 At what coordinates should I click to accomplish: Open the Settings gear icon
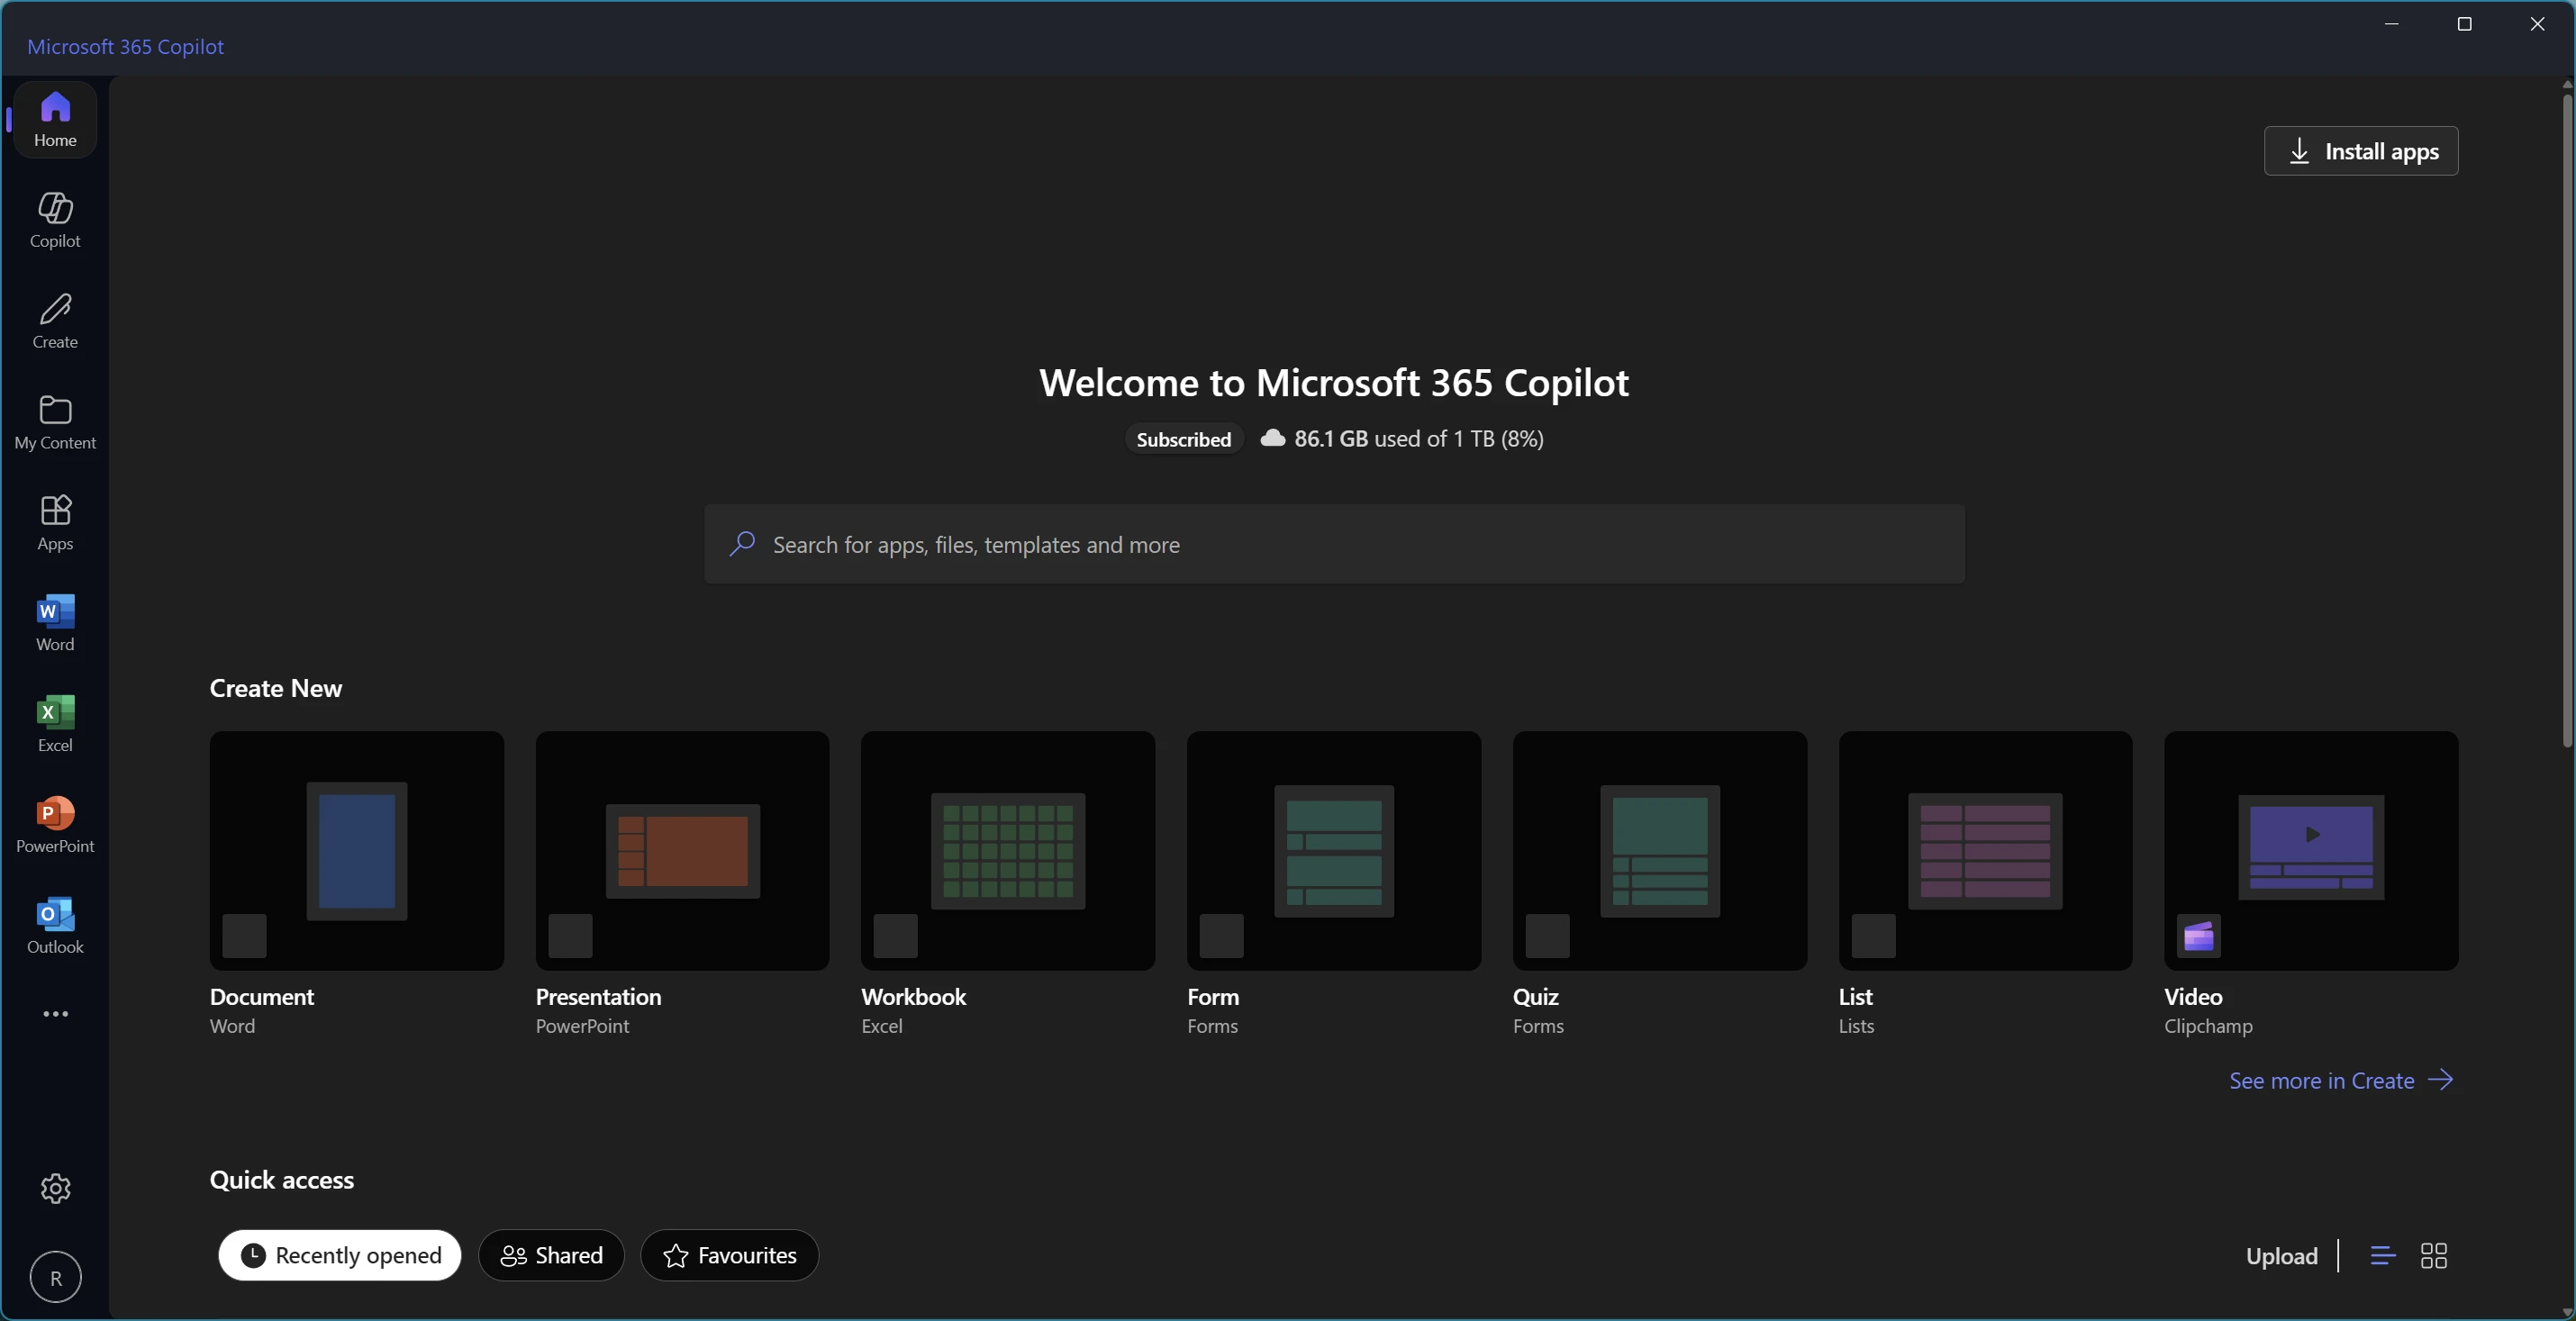(55, 1188)
